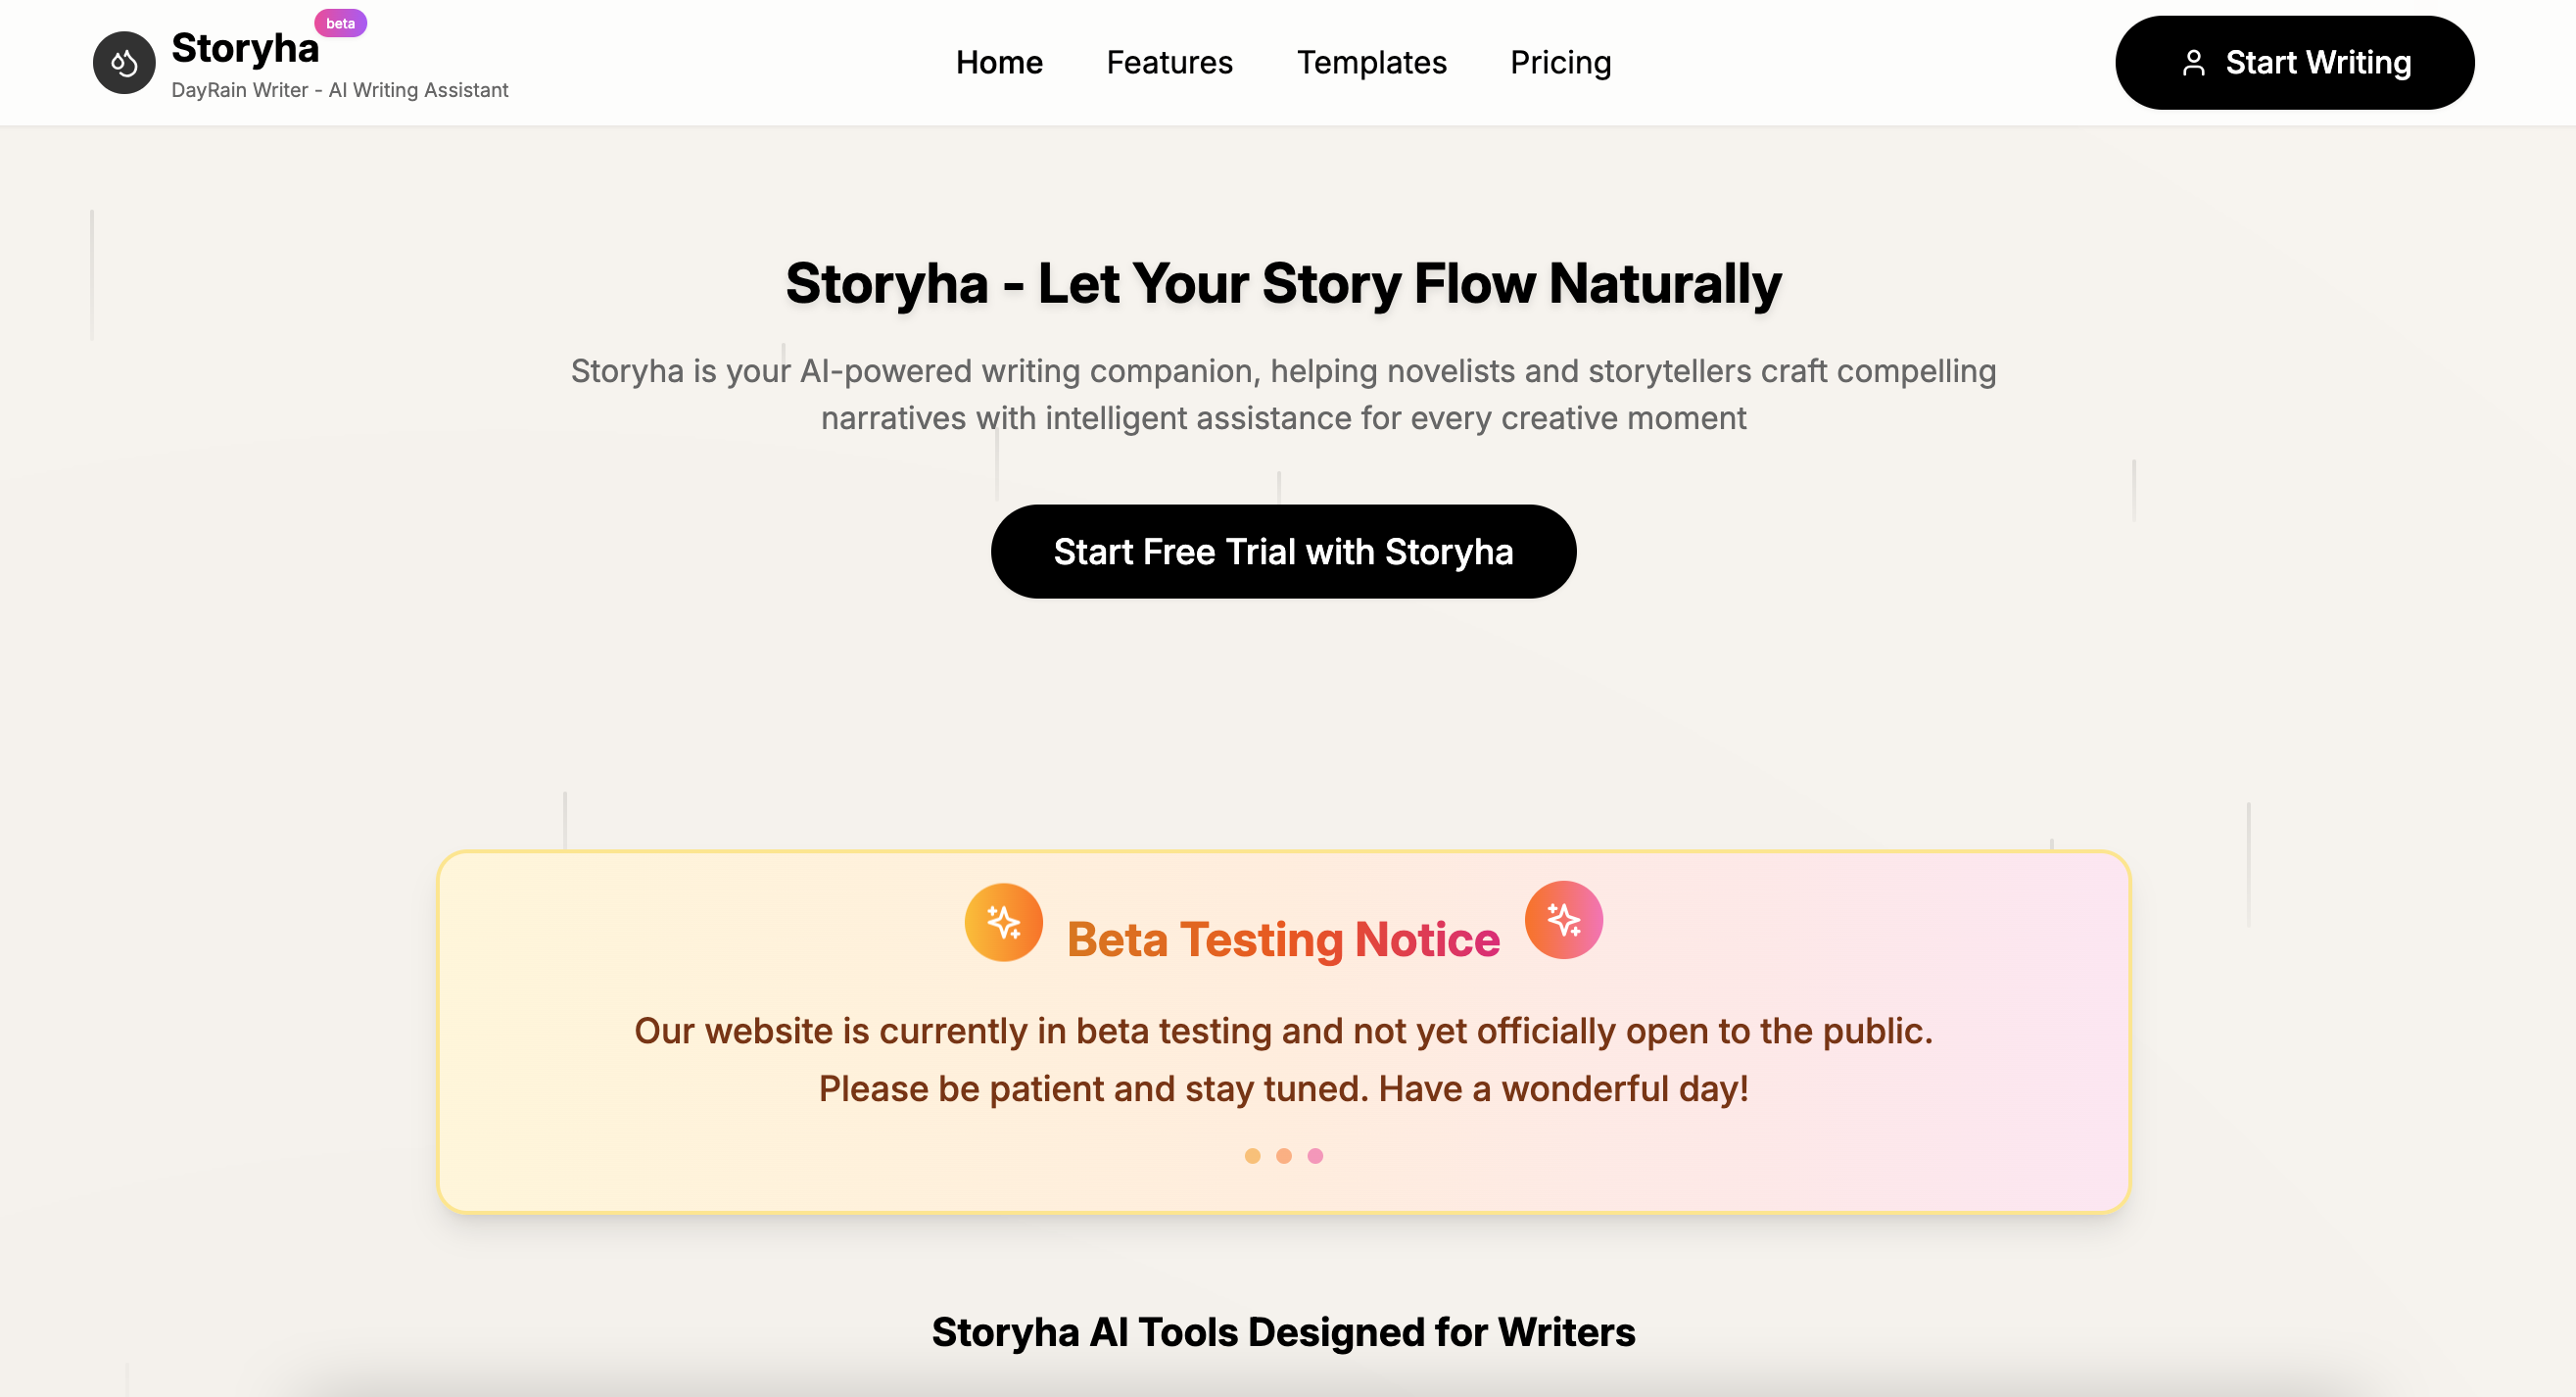Click the pink sparkle icon right of notice title
The image size is (2576, 1397).
pos(1563,919)
